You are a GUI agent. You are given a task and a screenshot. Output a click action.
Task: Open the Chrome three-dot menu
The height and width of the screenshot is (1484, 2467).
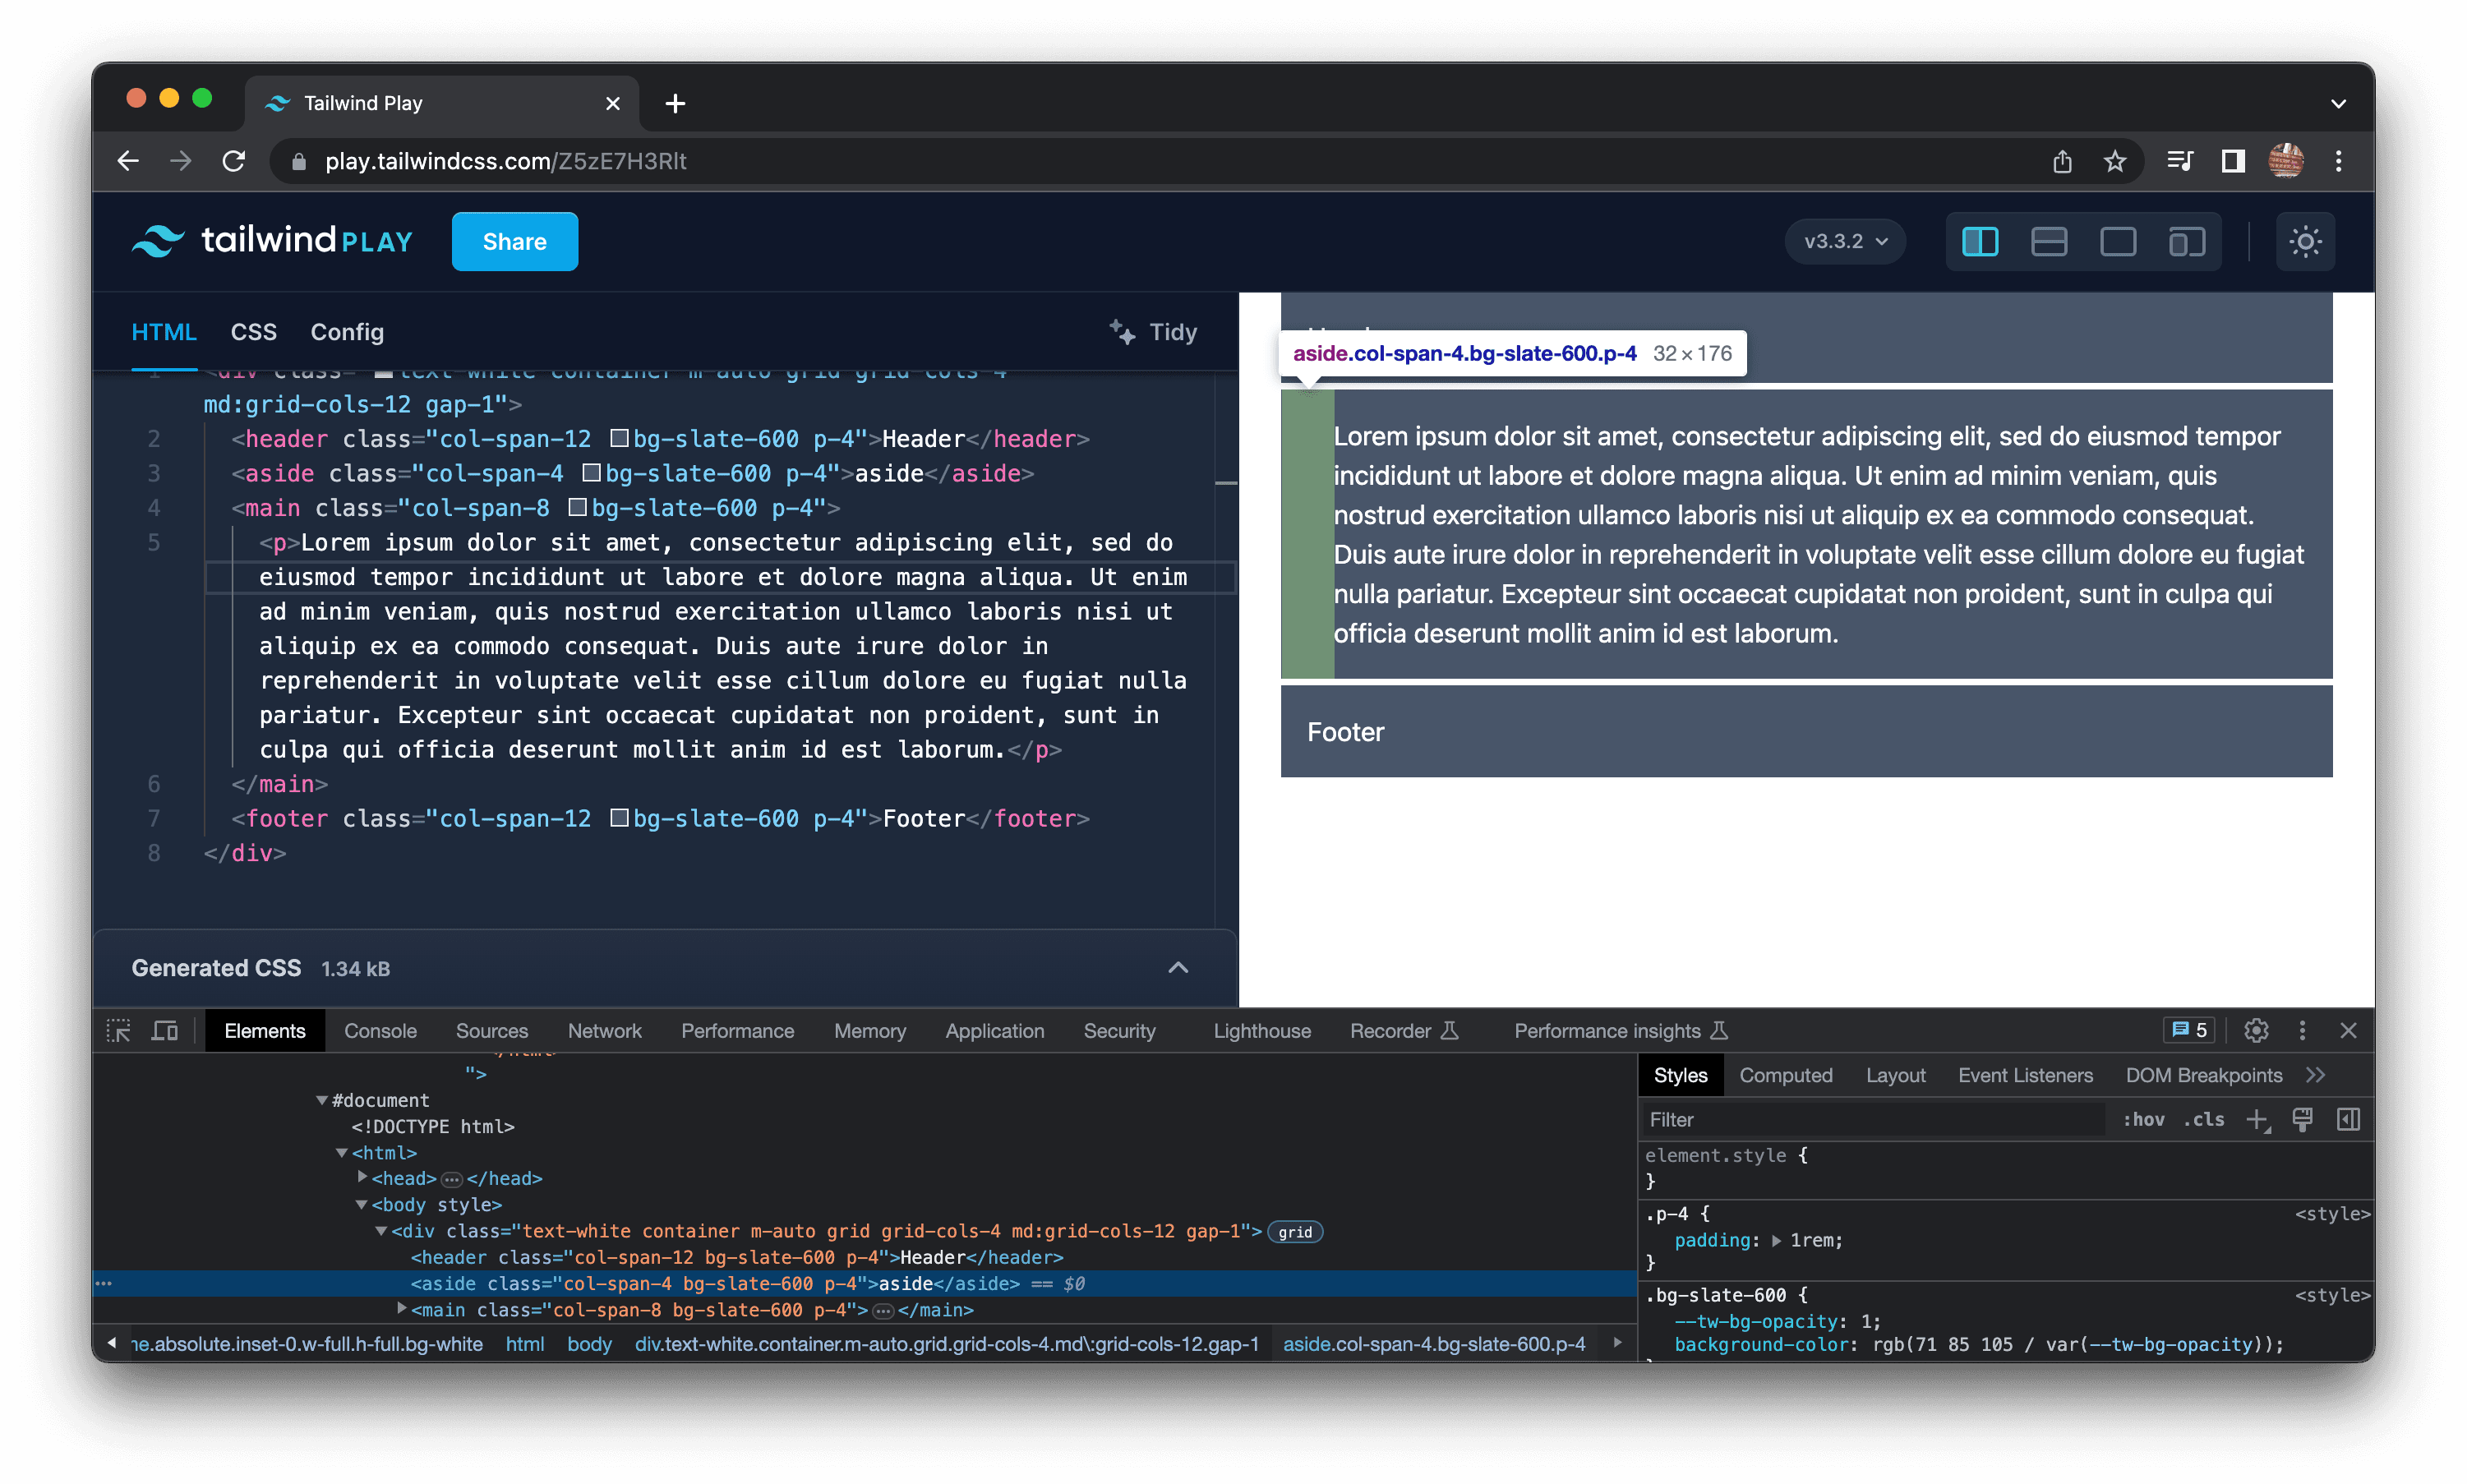pos(2338,161)
